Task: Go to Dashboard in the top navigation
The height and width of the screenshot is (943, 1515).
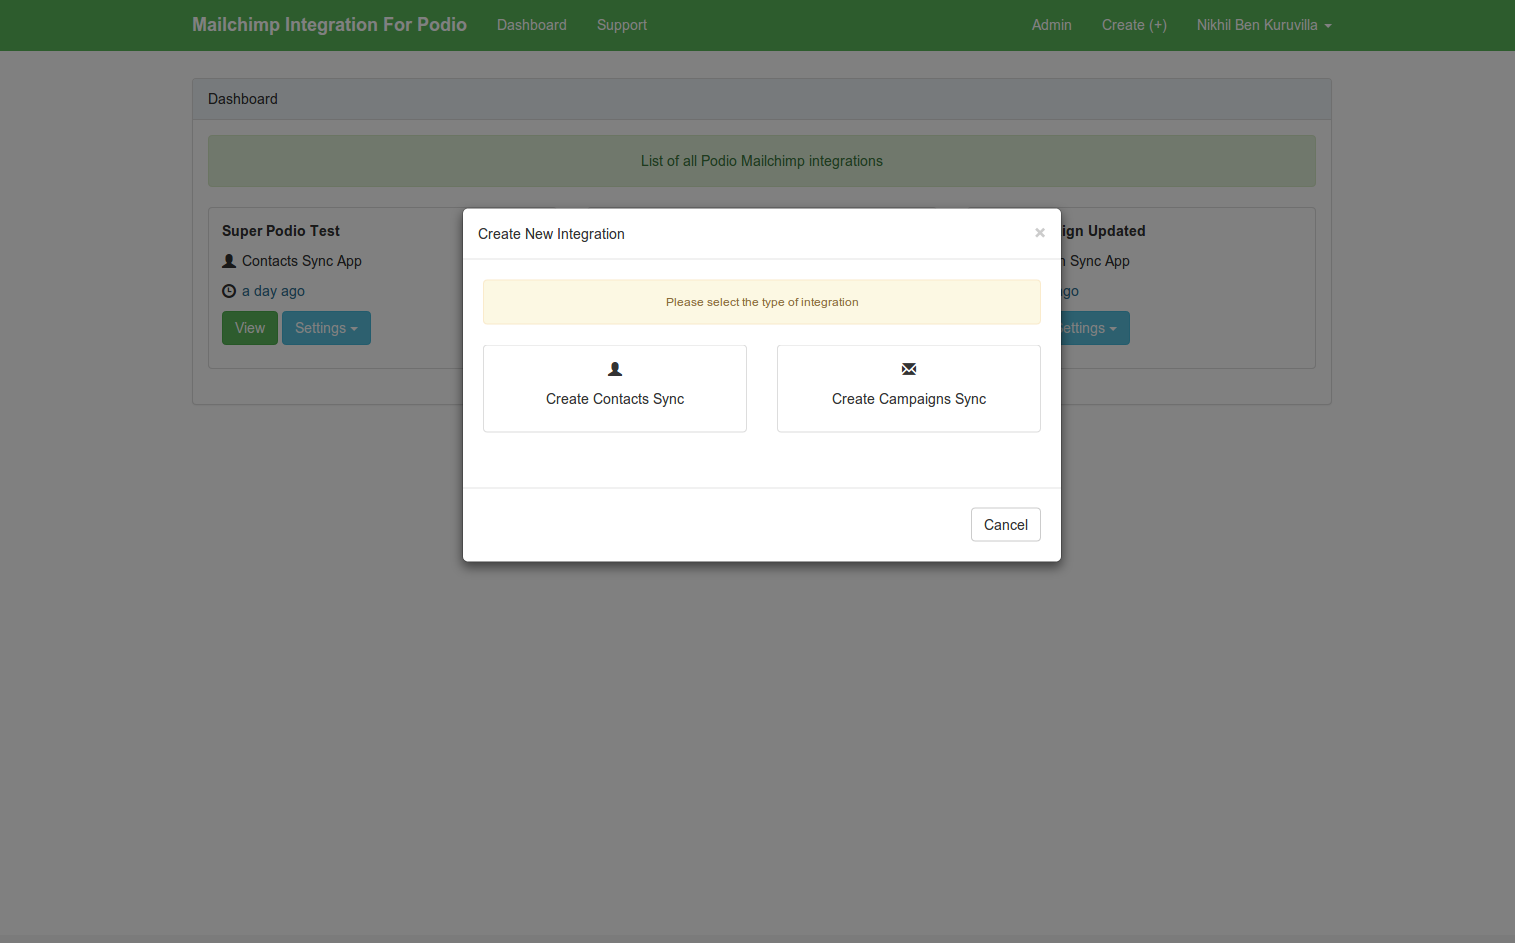Action: 531,25
